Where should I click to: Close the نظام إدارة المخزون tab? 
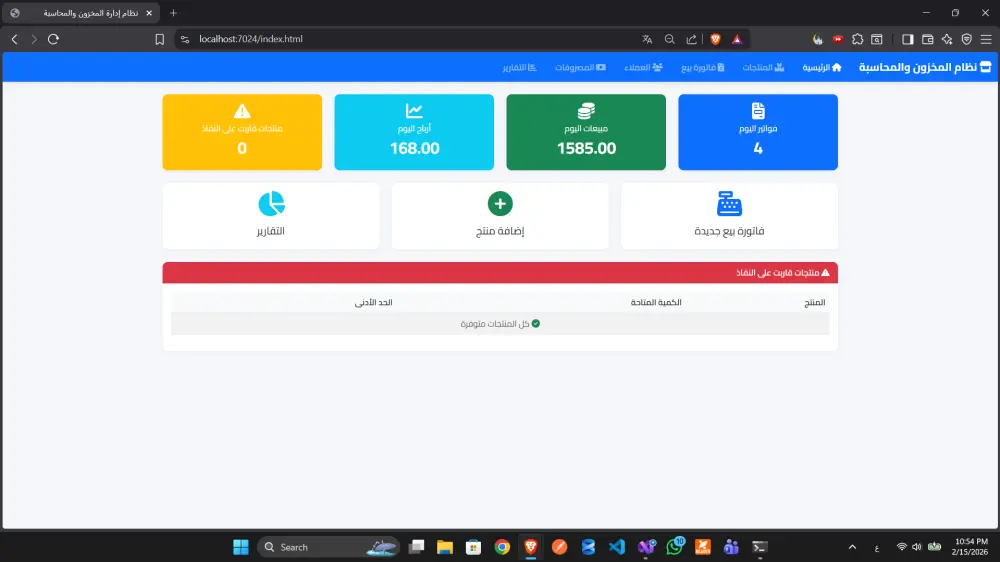click(x=149, y=13)
